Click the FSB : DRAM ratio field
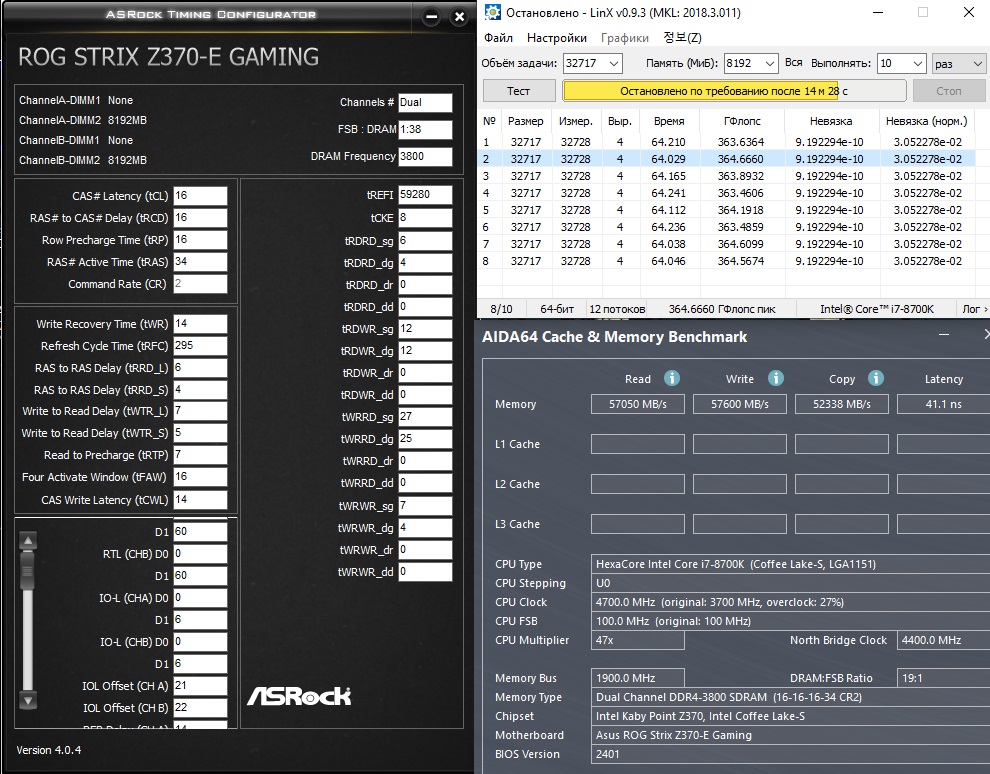The width and height of the screenshot is (990, 774). point(425,129)
